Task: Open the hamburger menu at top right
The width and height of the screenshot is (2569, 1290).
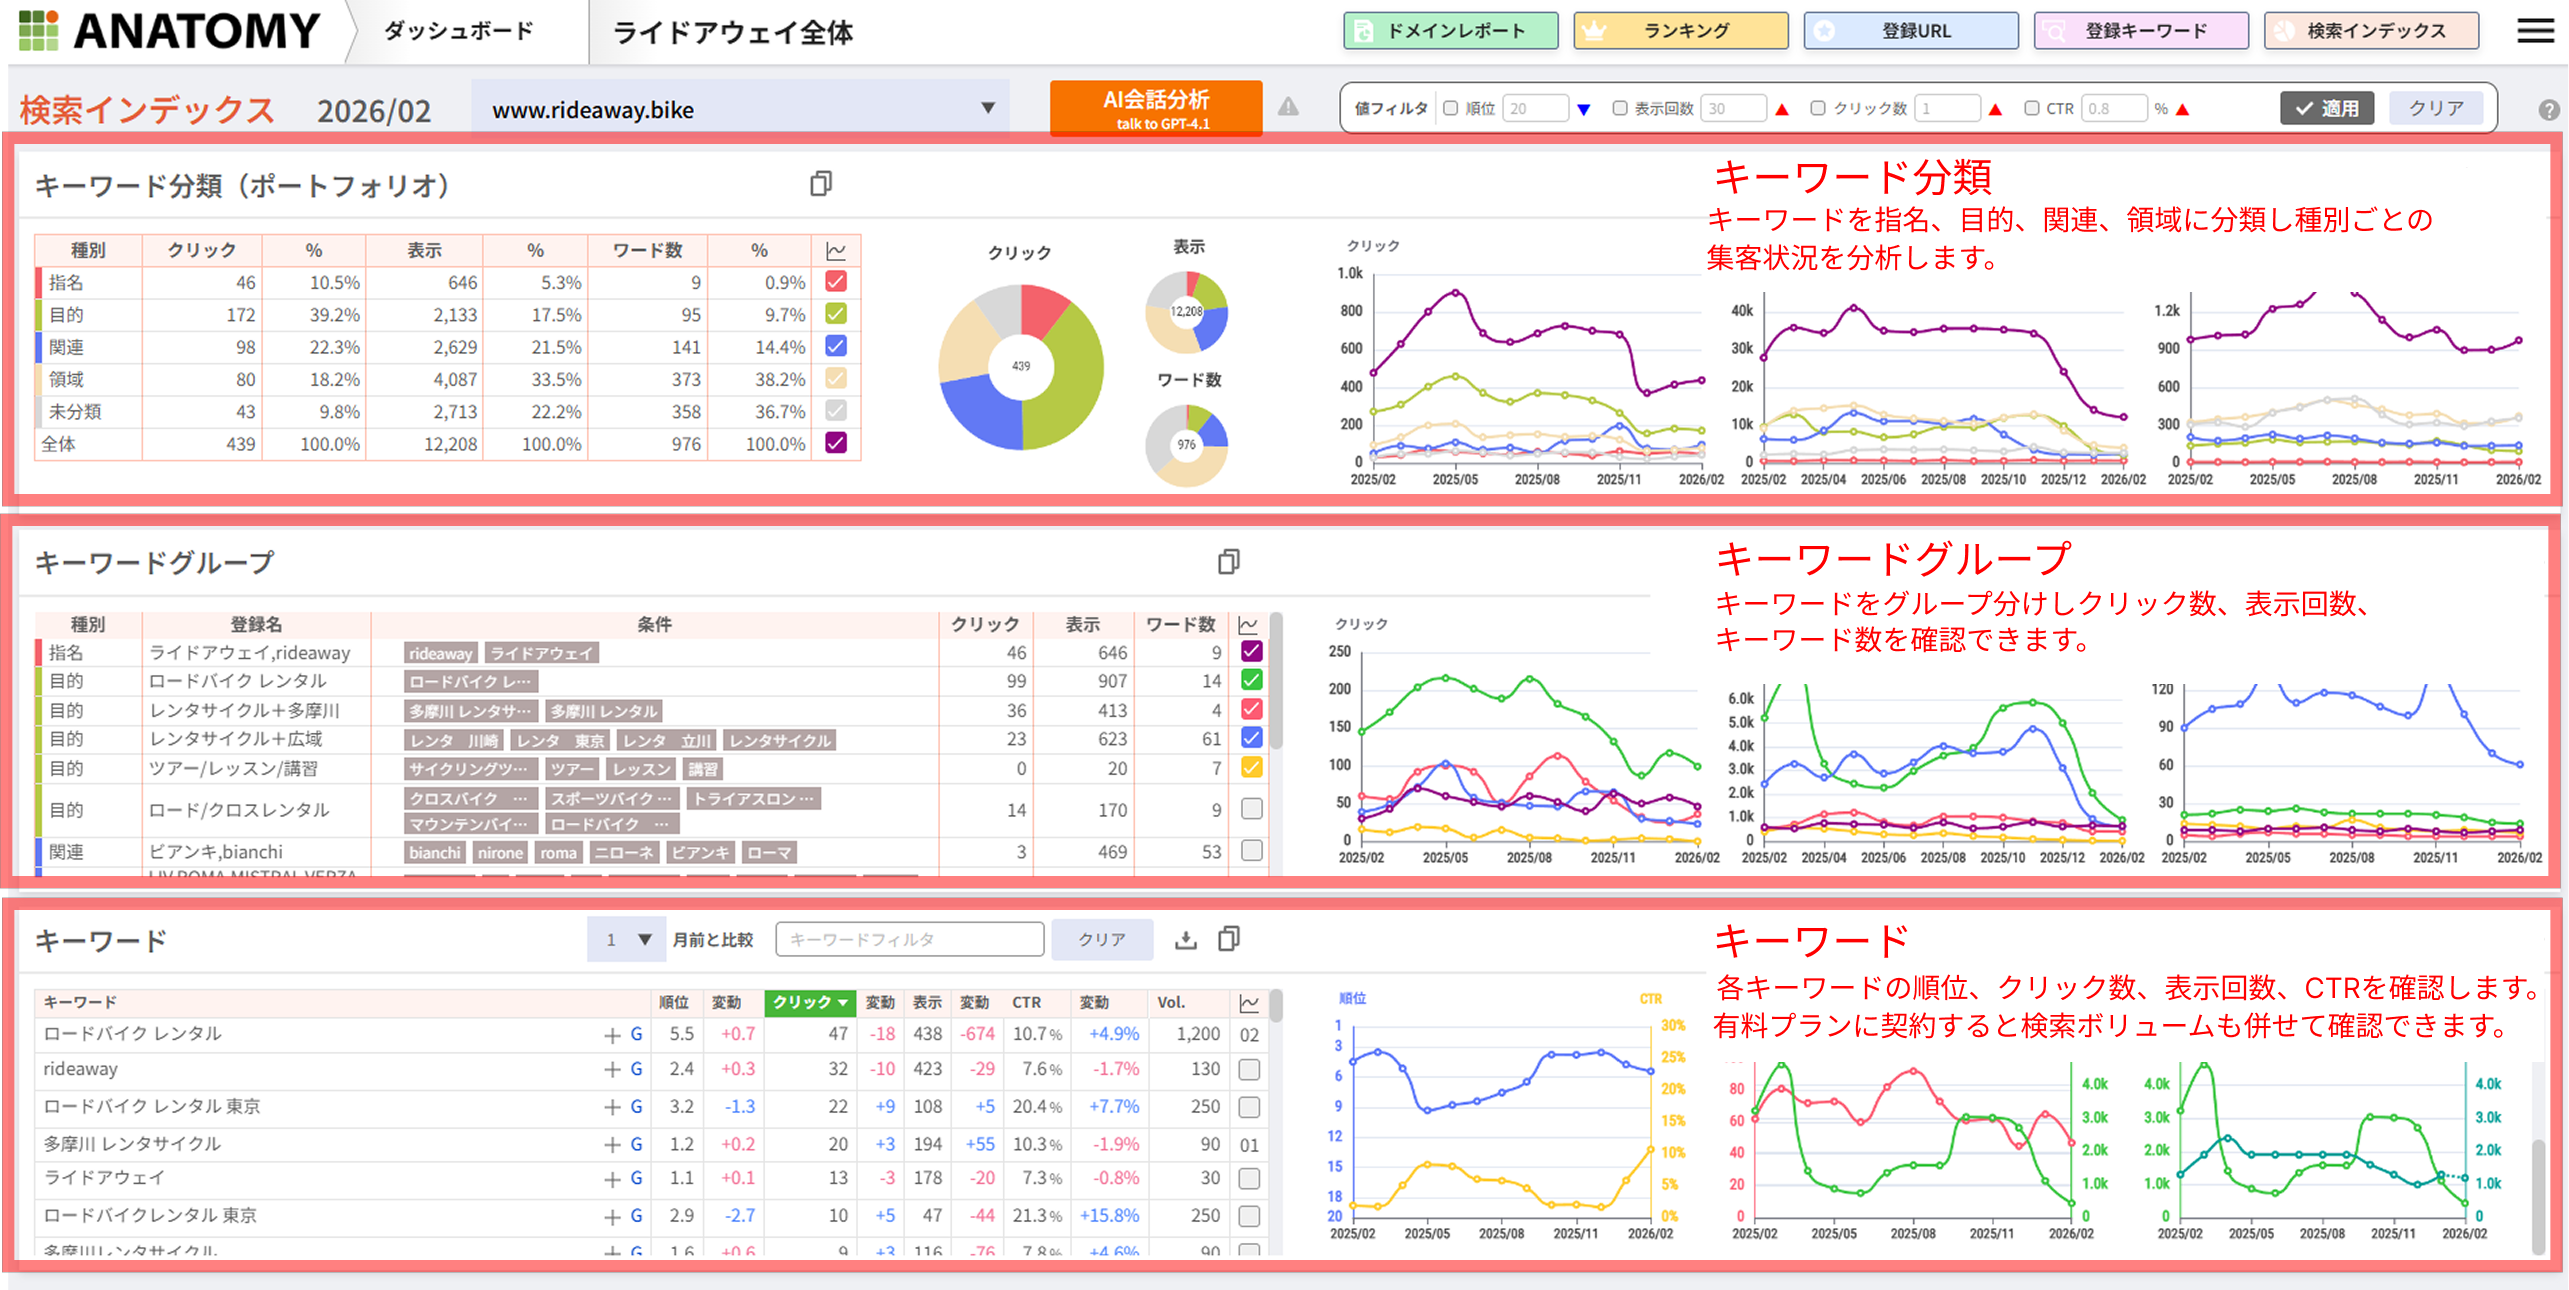Action: 2534,31
